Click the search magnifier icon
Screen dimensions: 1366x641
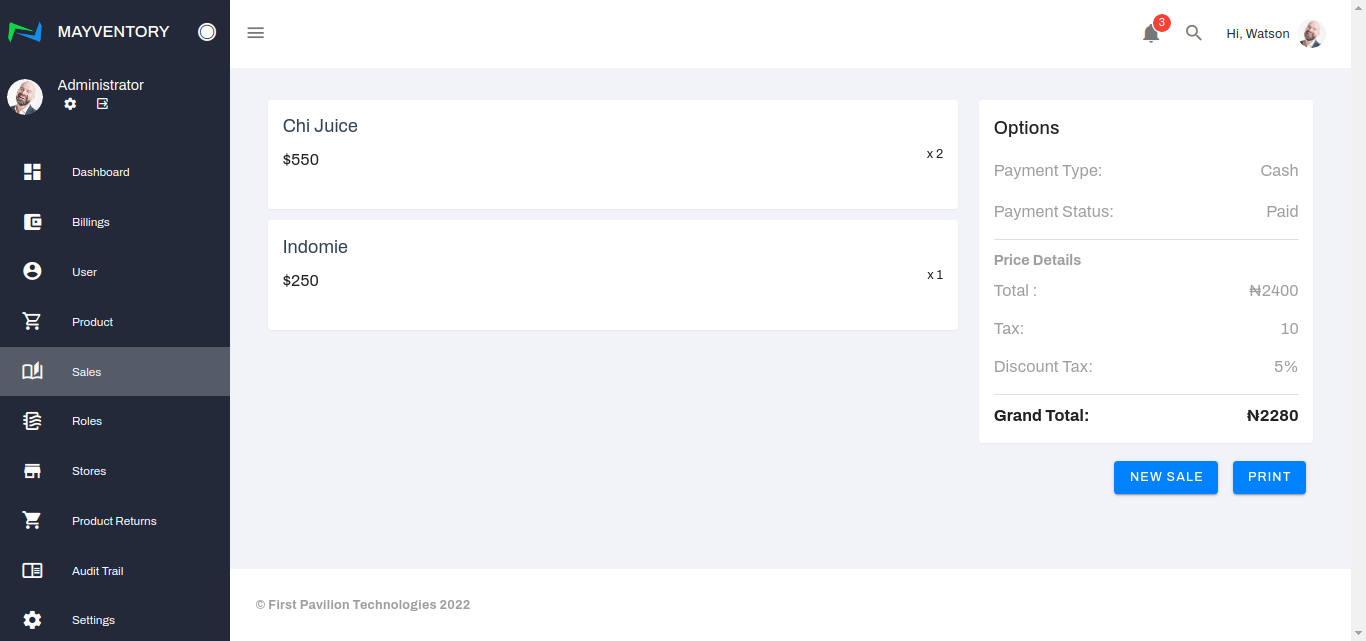pyautogui.click(x=1193, y=33)
